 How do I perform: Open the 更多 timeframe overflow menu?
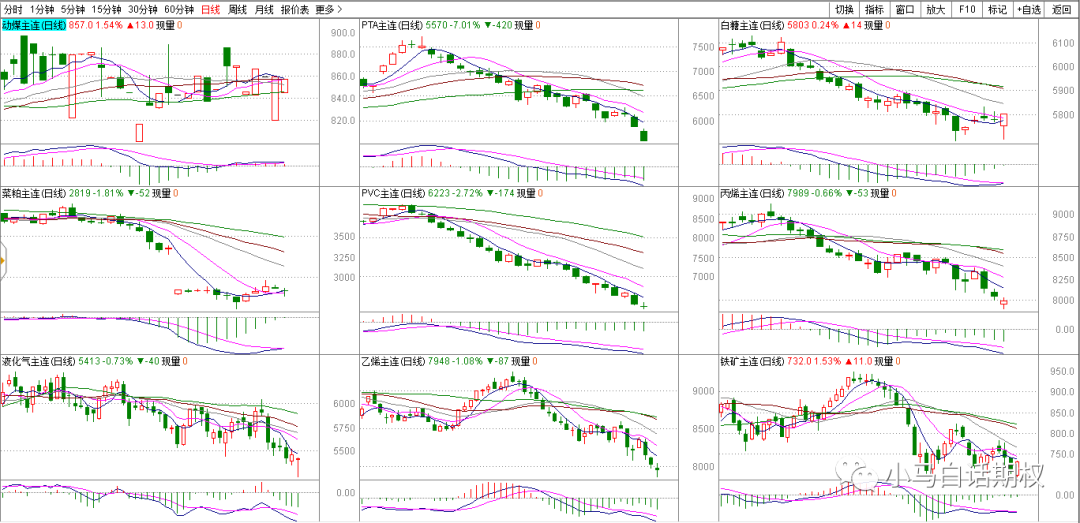[x=328, y=9]
